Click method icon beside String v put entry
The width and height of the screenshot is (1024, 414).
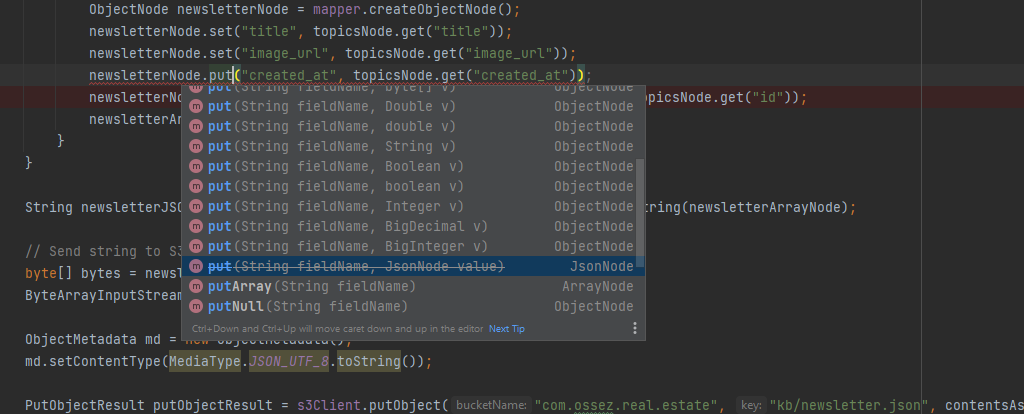click(196, 146)
